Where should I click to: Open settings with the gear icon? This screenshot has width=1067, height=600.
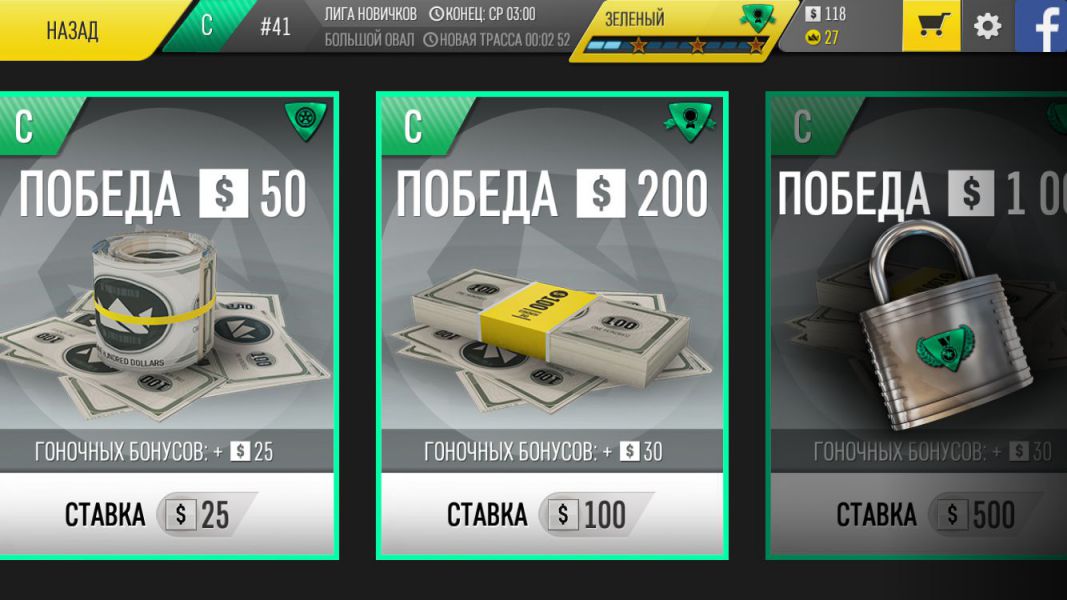coord(987,26)
